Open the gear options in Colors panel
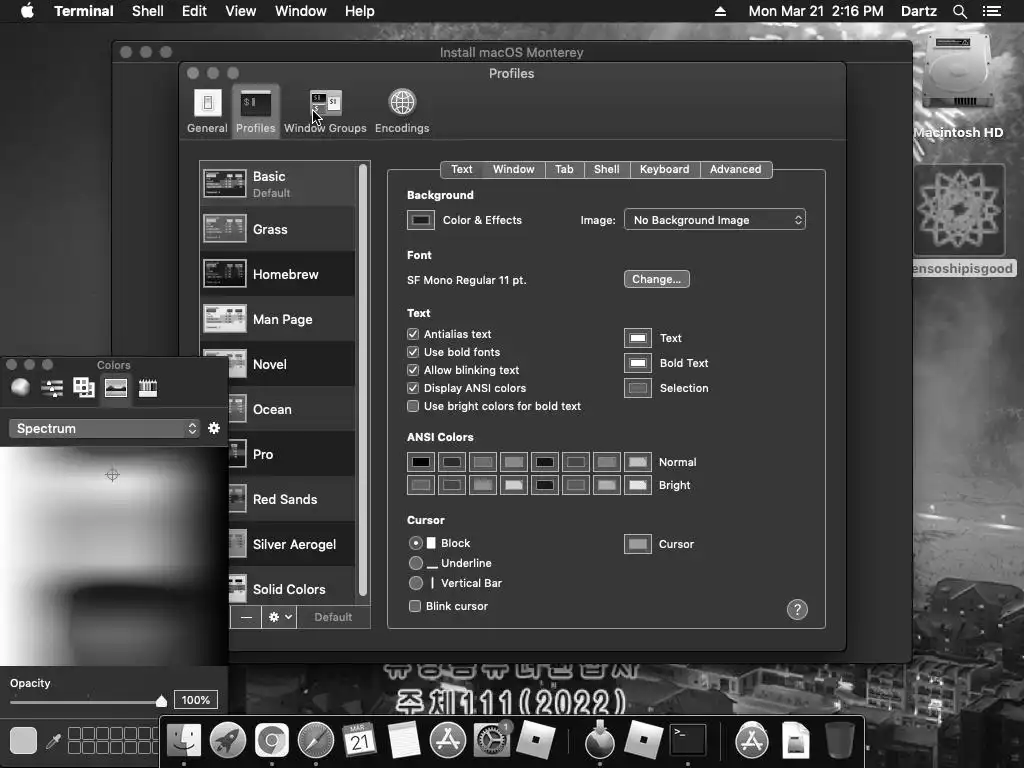The image size is (1024, 768). 214,428
